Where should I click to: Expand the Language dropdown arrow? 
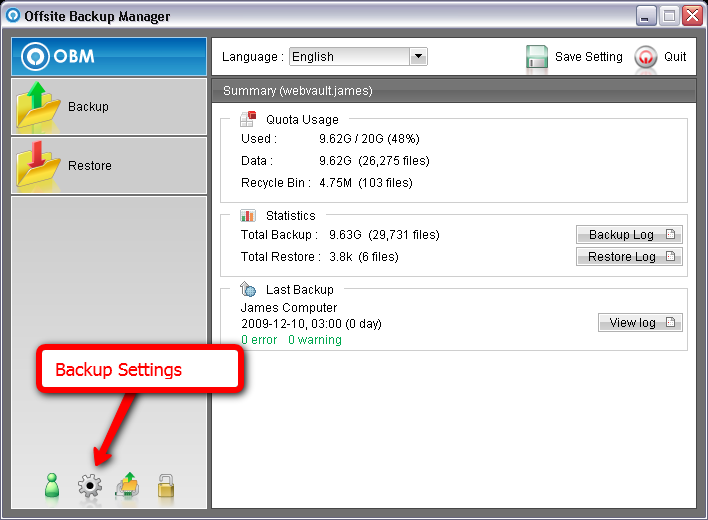coord(418,57)
